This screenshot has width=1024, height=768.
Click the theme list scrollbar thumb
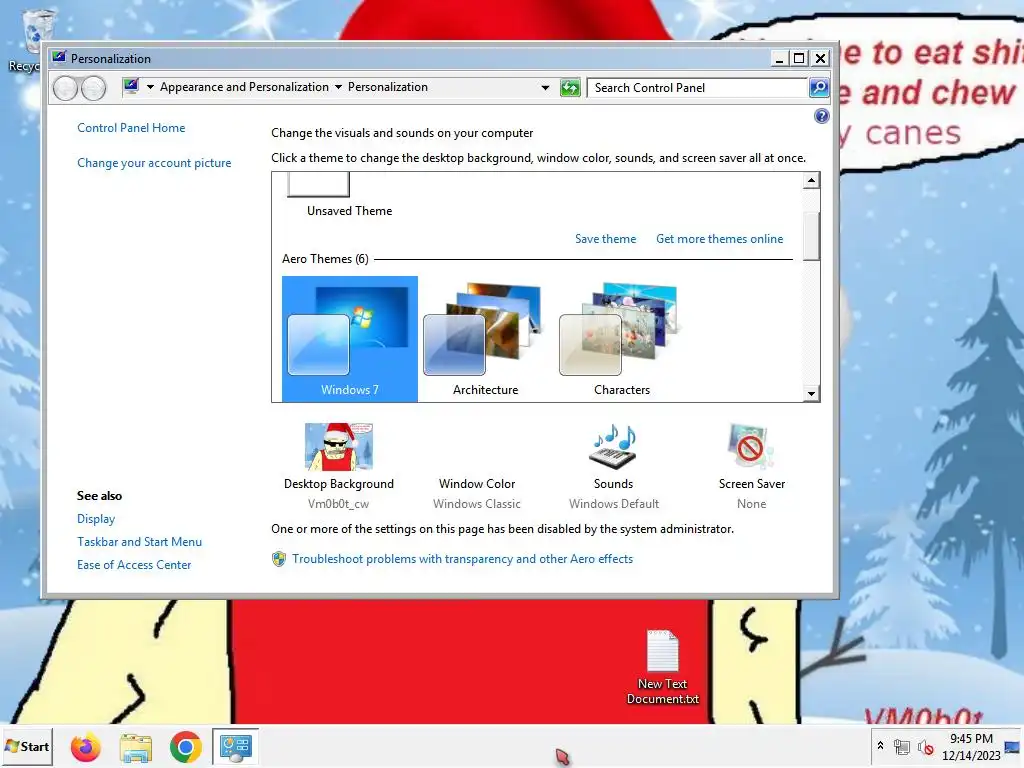point(811,236)
